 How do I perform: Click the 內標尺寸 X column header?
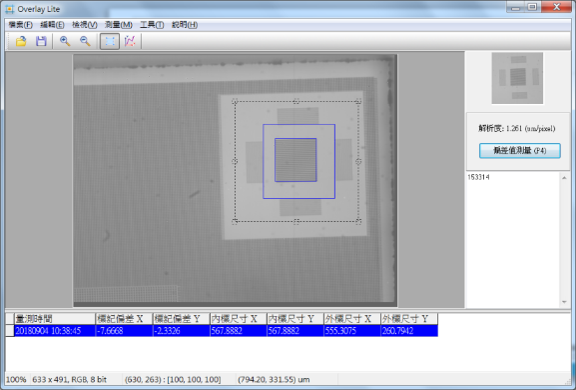click(x=238, y=319)
